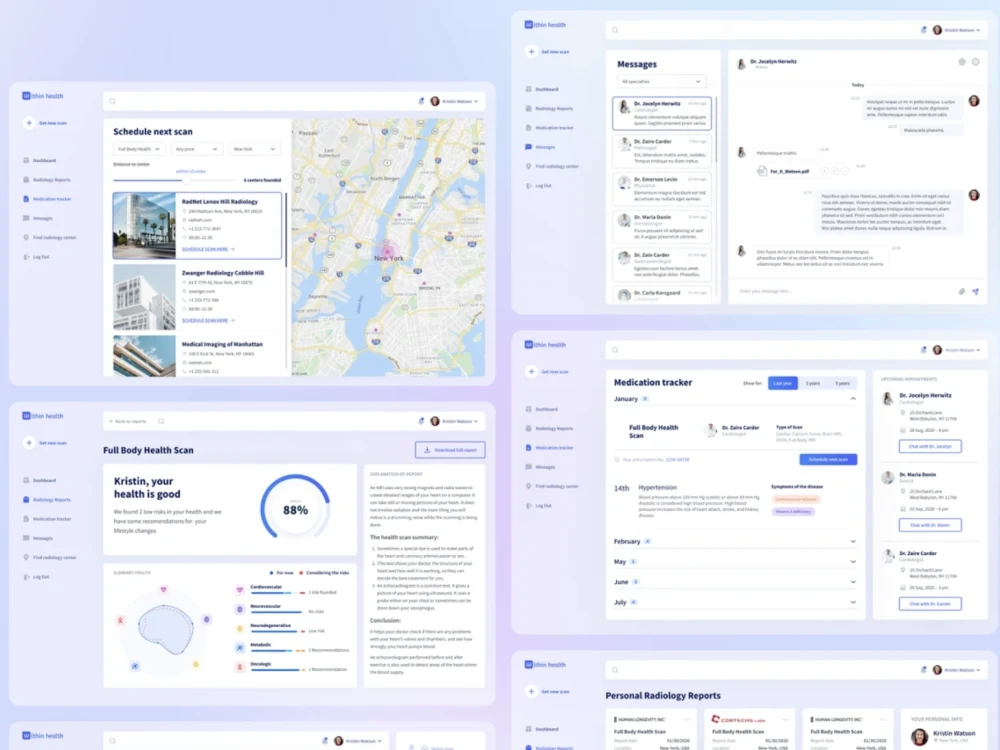Screen dimensions: 1000x750
Task: Click Metabolic icon in summary list
Action: (240, 647)
